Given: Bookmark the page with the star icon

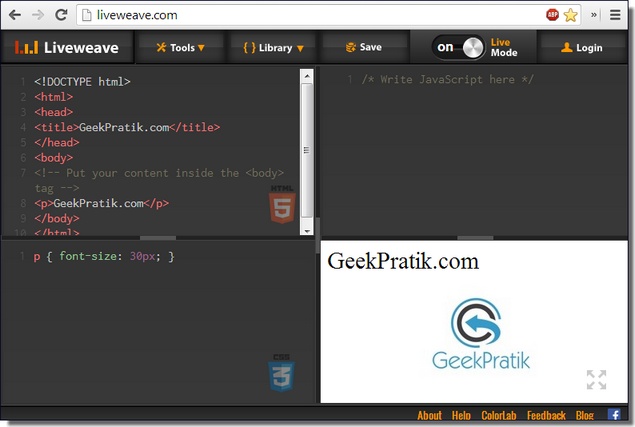Looking at the screenshot, I should [x=571, y=15].
